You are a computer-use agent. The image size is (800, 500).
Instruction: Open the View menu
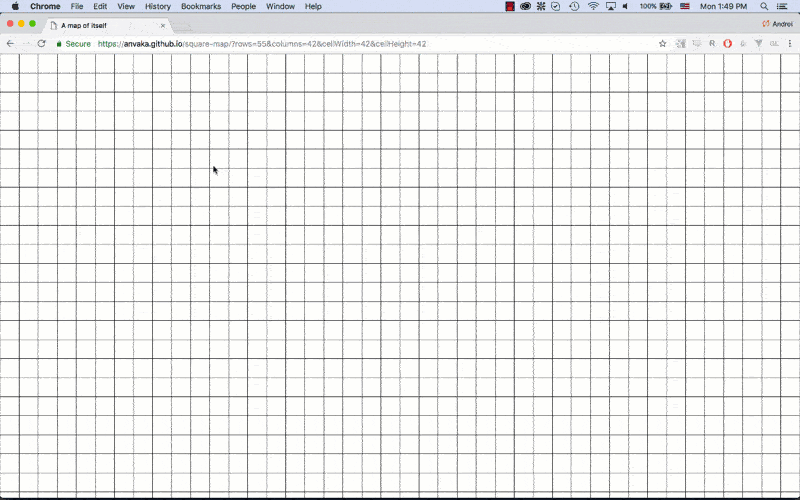tap(126, 6)
